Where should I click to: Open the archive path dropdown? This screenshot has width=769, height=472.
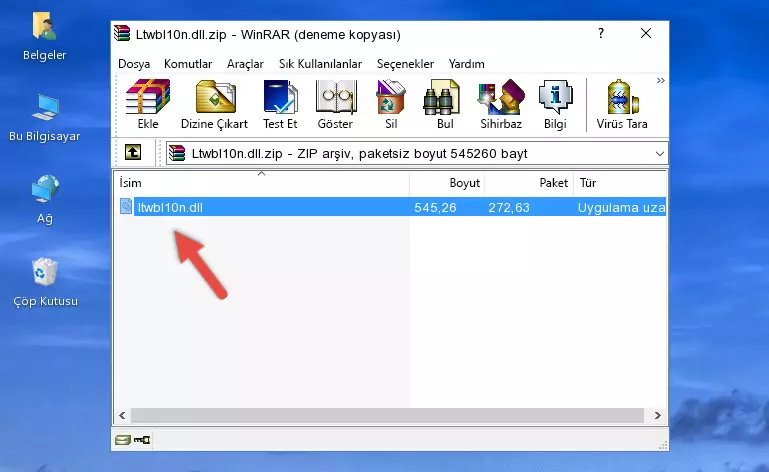(x=660, y=154)
